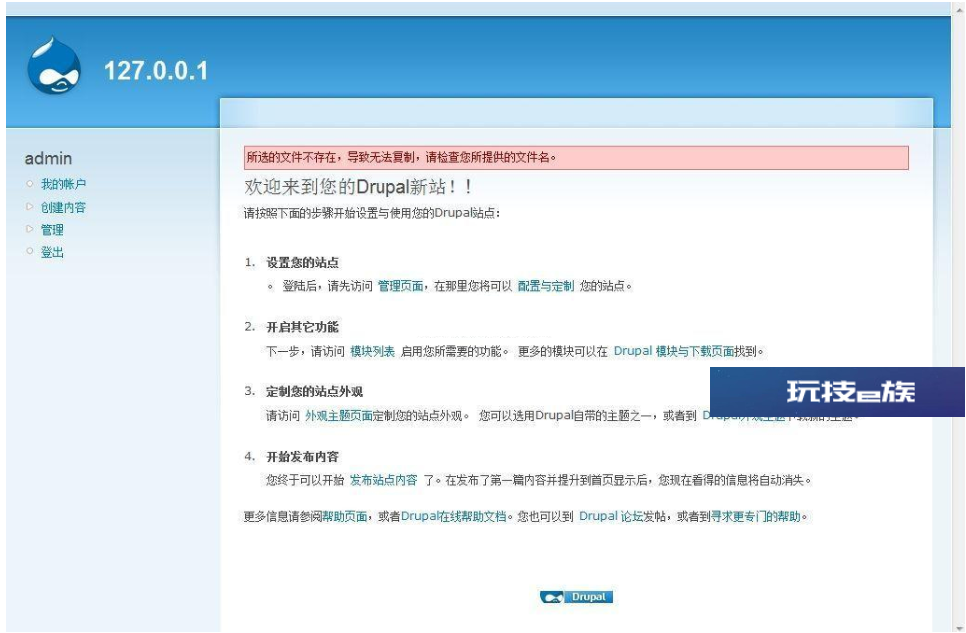
Task: Open the 模块列表 link
Action: [373, 351]
